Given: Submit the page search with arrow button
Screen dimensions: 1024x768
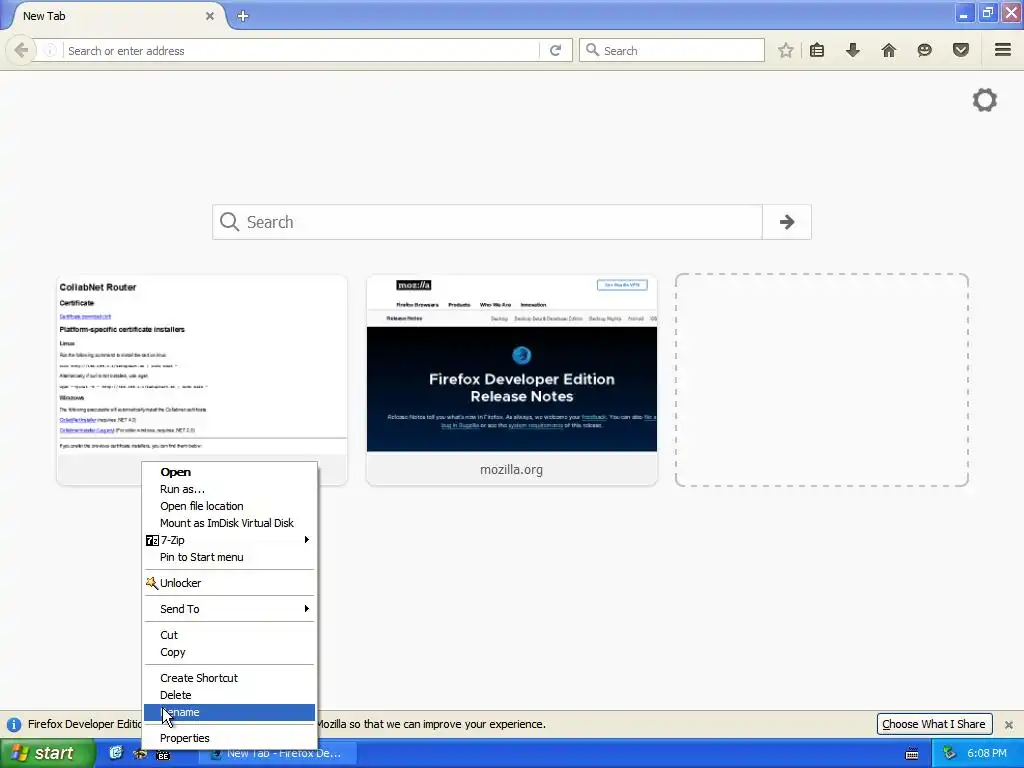Looking at the screenshot, I should [787, 222].
